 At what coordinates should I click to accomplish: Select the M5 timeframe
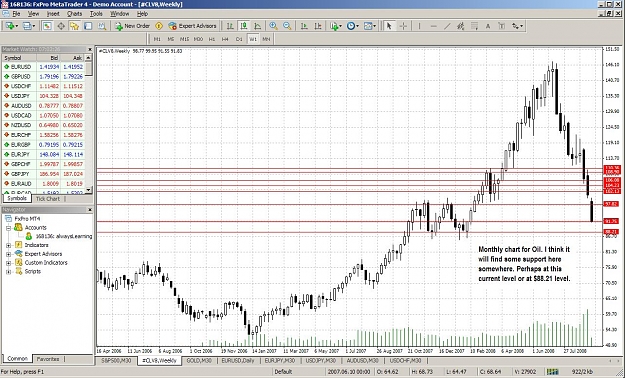tap(171, 39)
